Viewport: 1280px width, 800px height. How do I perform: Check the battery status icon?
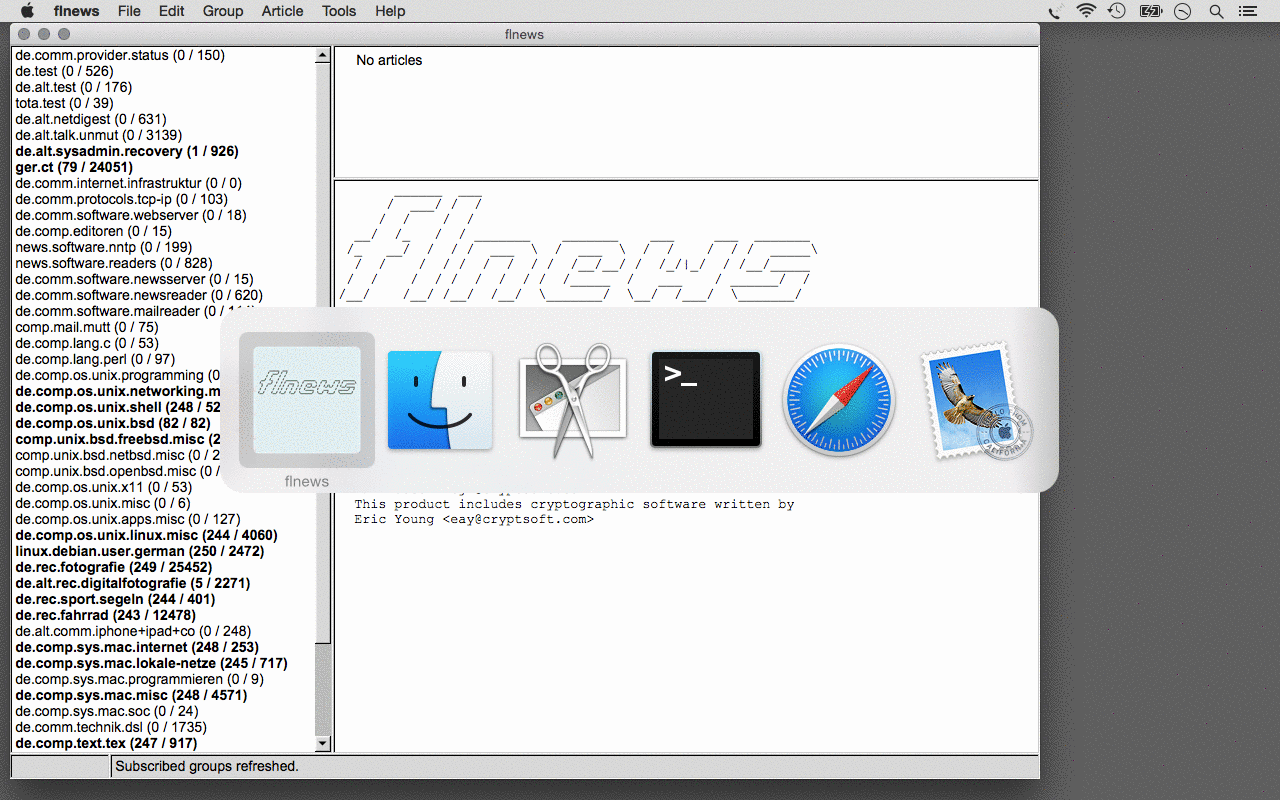(1150, 11)
